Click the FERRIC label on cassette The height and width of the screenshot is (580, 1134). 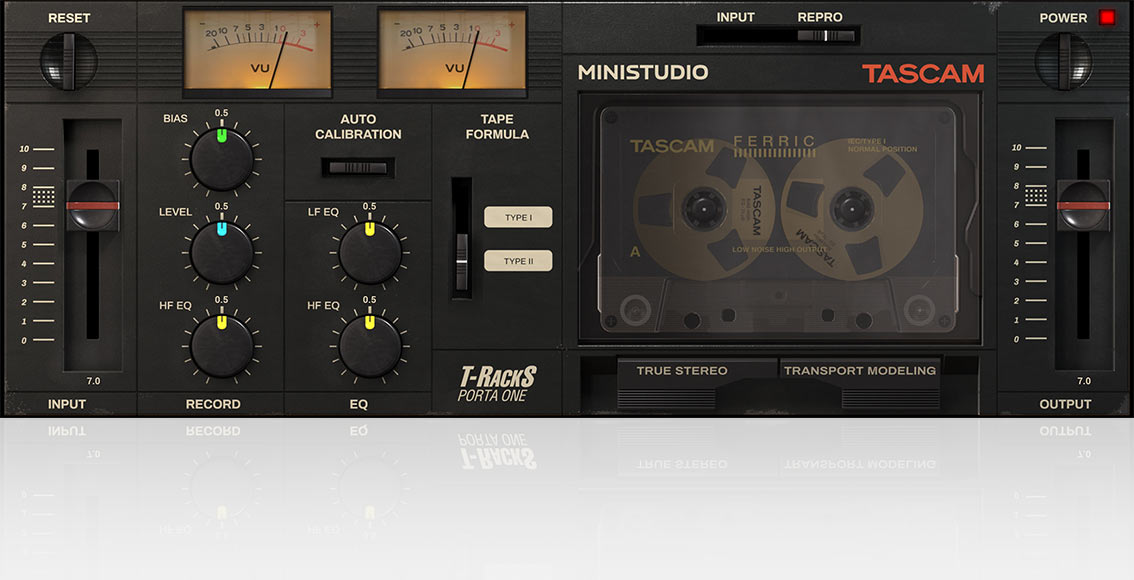pyautogui.click(x=774, y=141)
